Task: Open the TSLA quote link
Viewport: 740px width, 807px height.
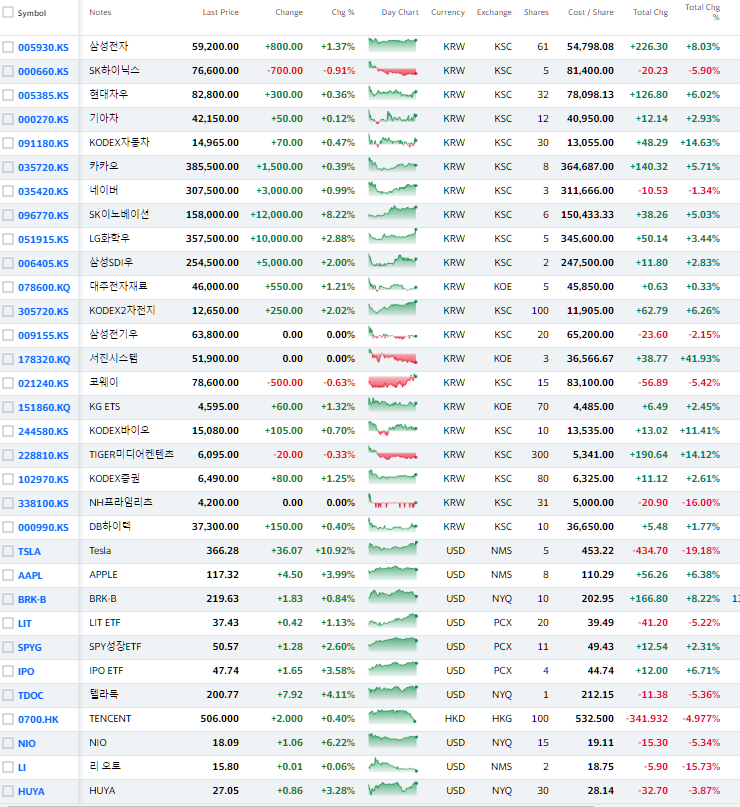Action: (x=29, y=552)
